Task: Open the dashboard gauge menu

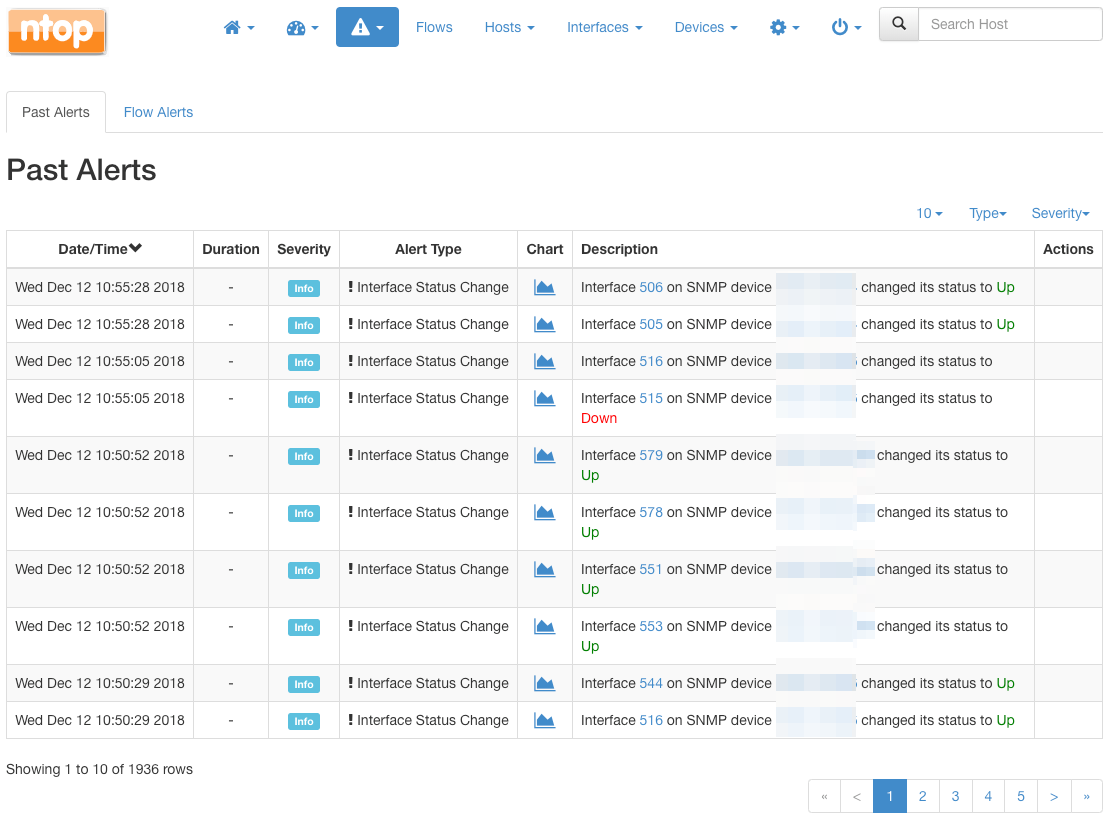Action: pos(302,28)
